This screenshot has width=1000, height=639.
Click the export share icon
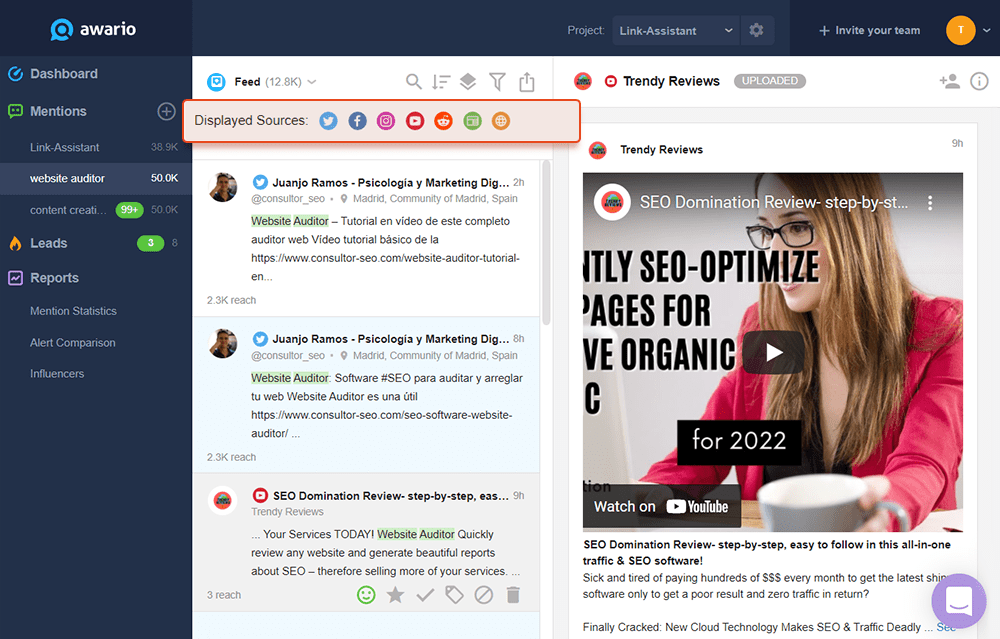[x=527, y=82]
